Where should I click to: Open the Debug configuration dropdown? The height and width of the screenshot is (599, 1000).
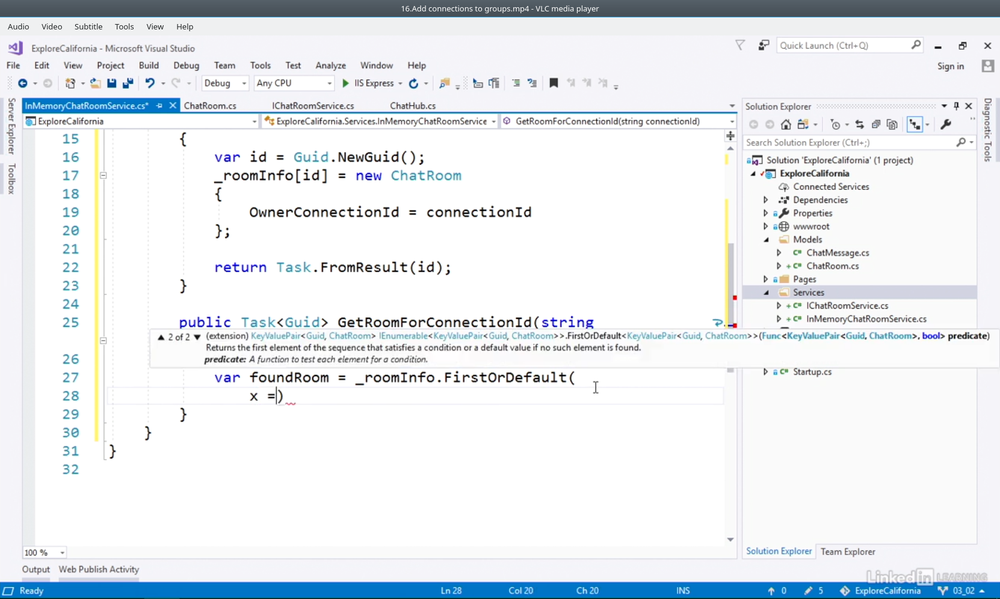(224, 84)
